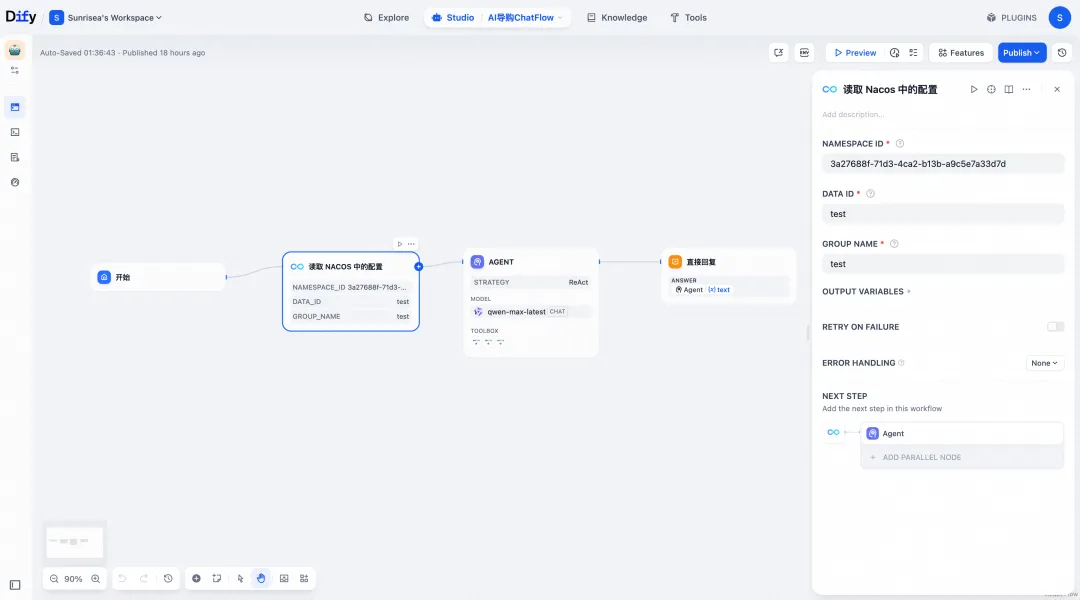Open the Tools tab
The height and width of the screenshot is (600, 1080).
[x=688, y=17]
